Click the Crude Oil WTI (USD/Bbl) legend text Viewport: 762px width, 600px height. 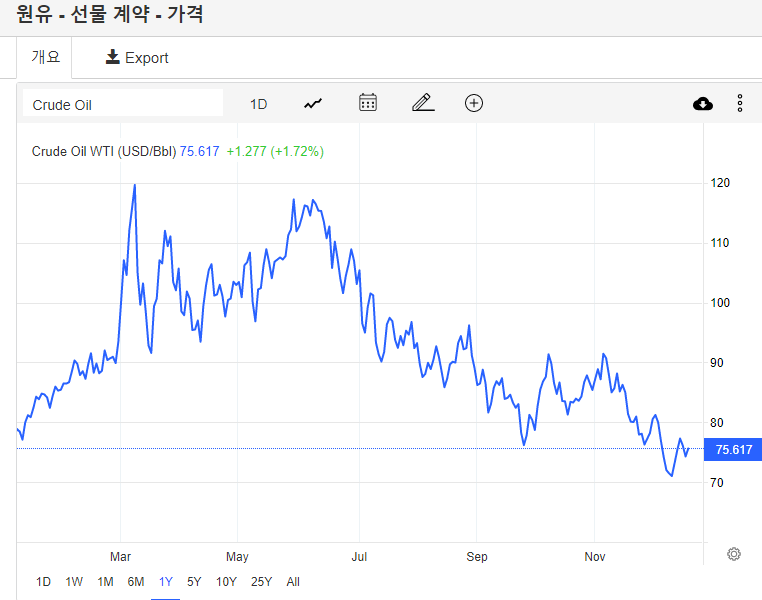[x=104, y=152]
